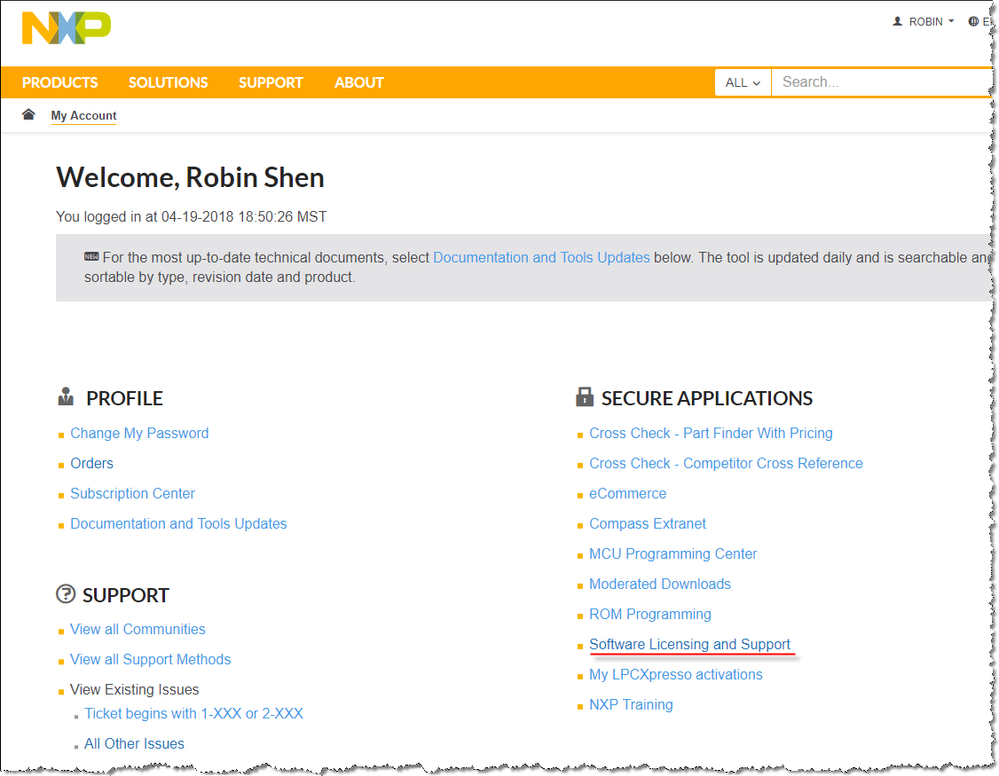
Task: Open Moderated Downloads
Action: (x=660, y=584)
